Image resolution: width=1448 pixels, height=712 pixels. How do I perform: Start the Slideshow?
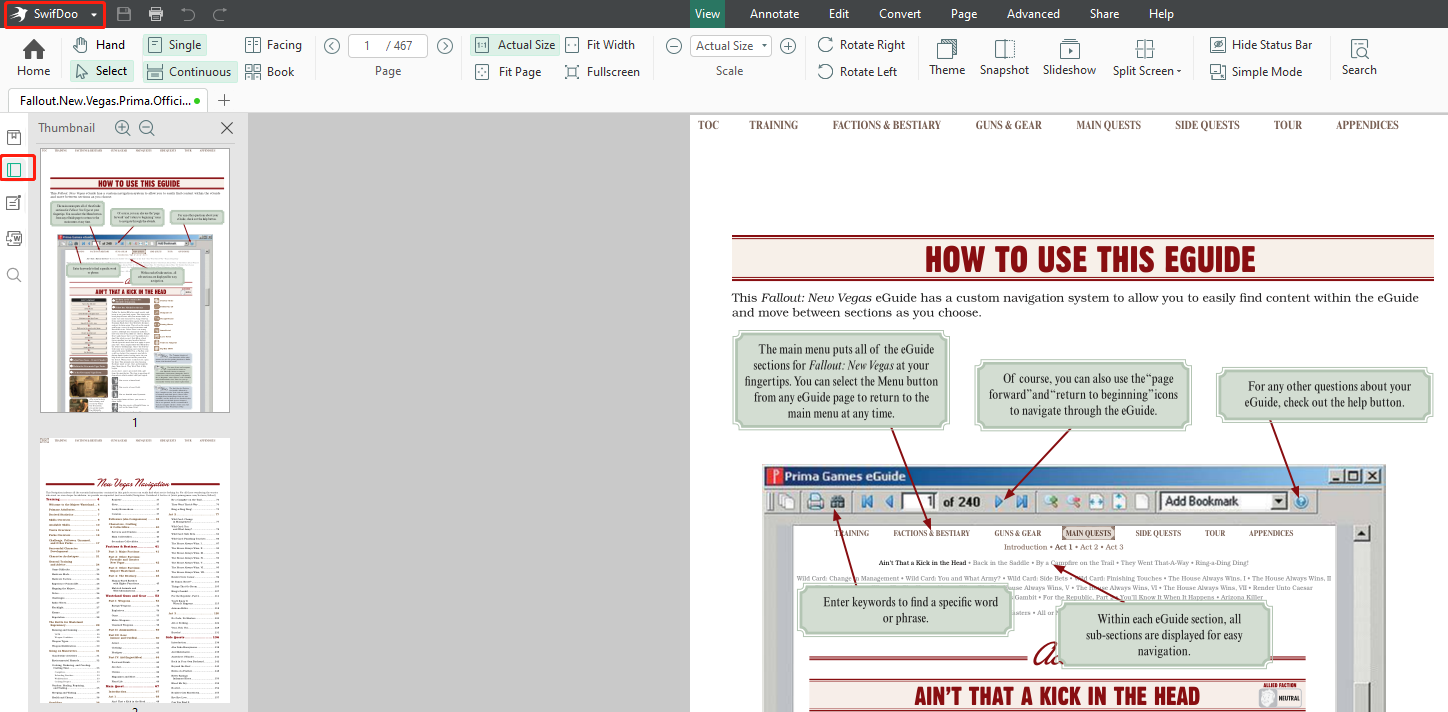(1069, 58)
